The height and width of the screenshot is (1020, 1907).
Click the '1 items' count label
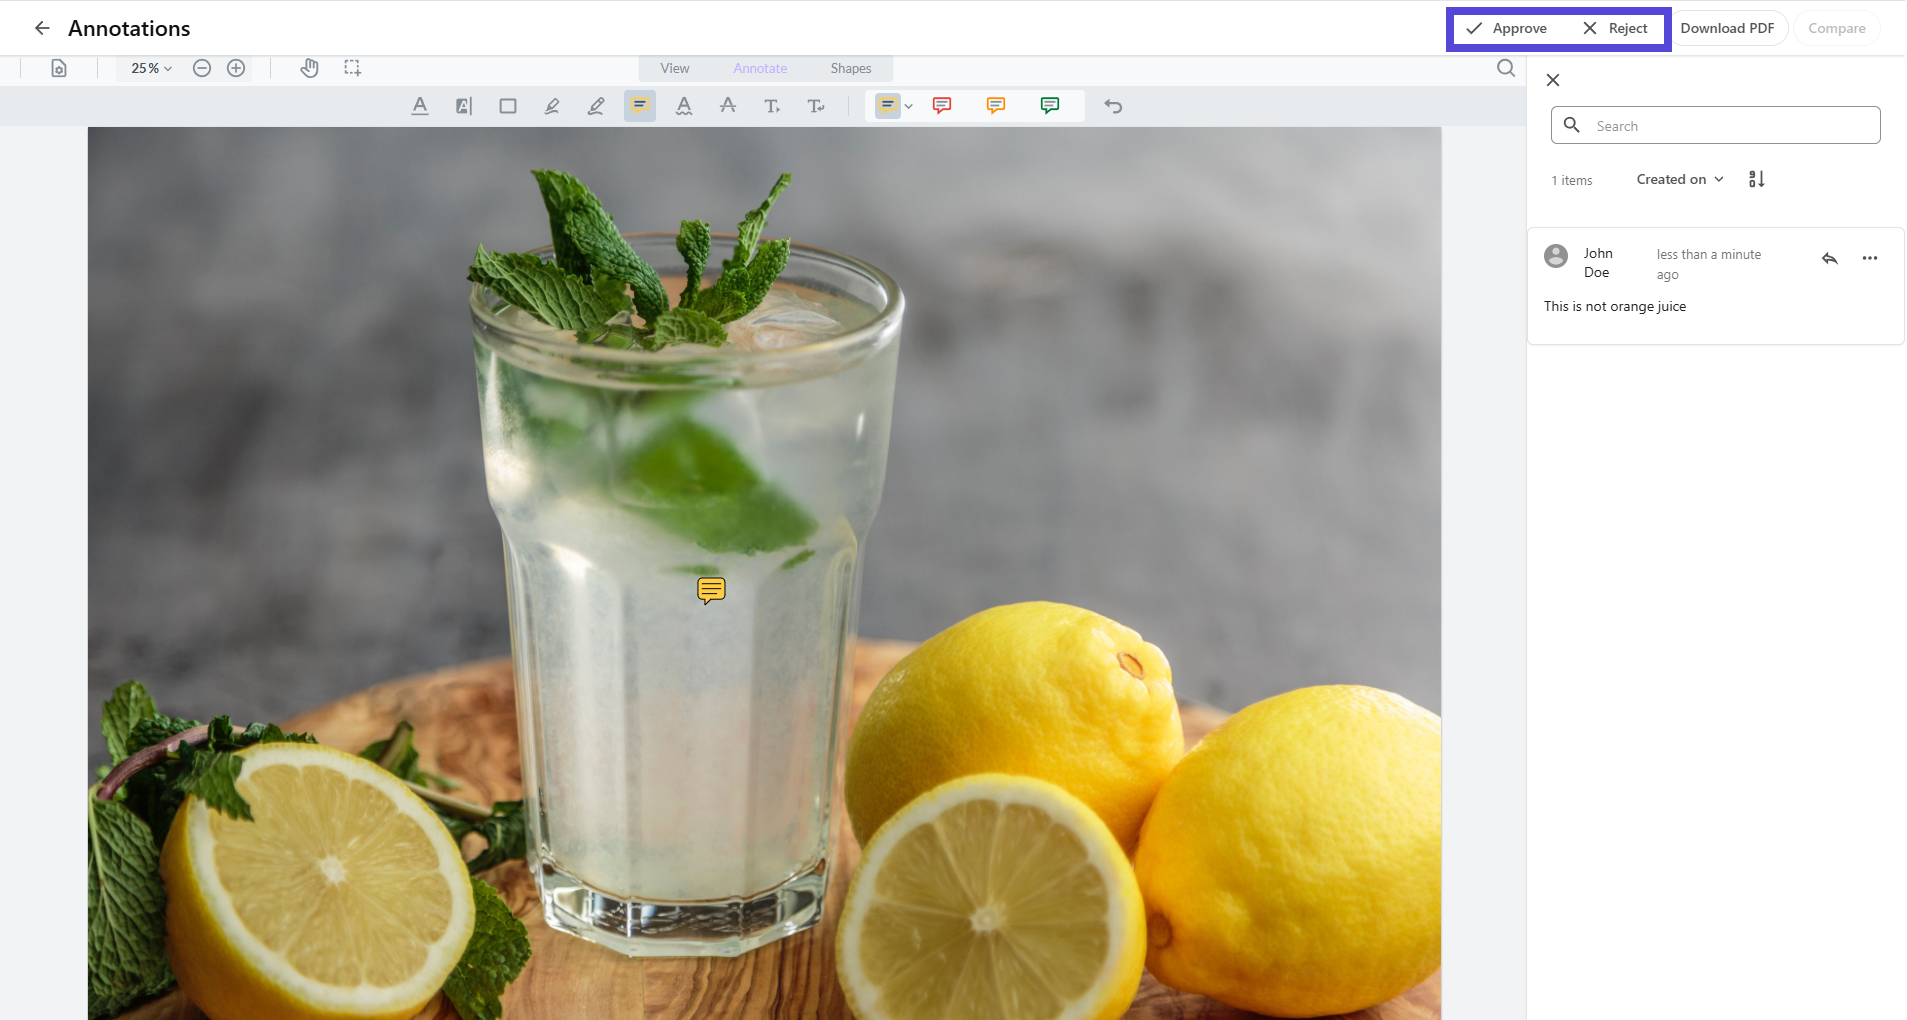(1572, 181)
